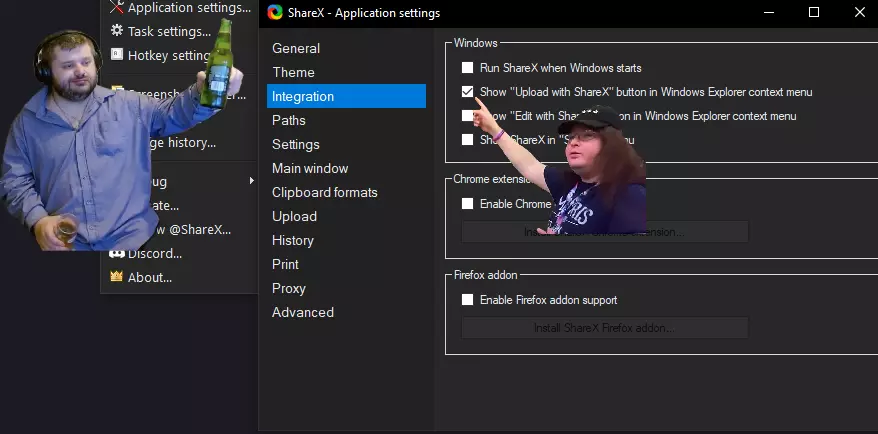The width and height of the screenshot is (878, 434).
Task: Toggle Show "Edit with ShareX" context menu checkbox
Action: pos(466,116)
